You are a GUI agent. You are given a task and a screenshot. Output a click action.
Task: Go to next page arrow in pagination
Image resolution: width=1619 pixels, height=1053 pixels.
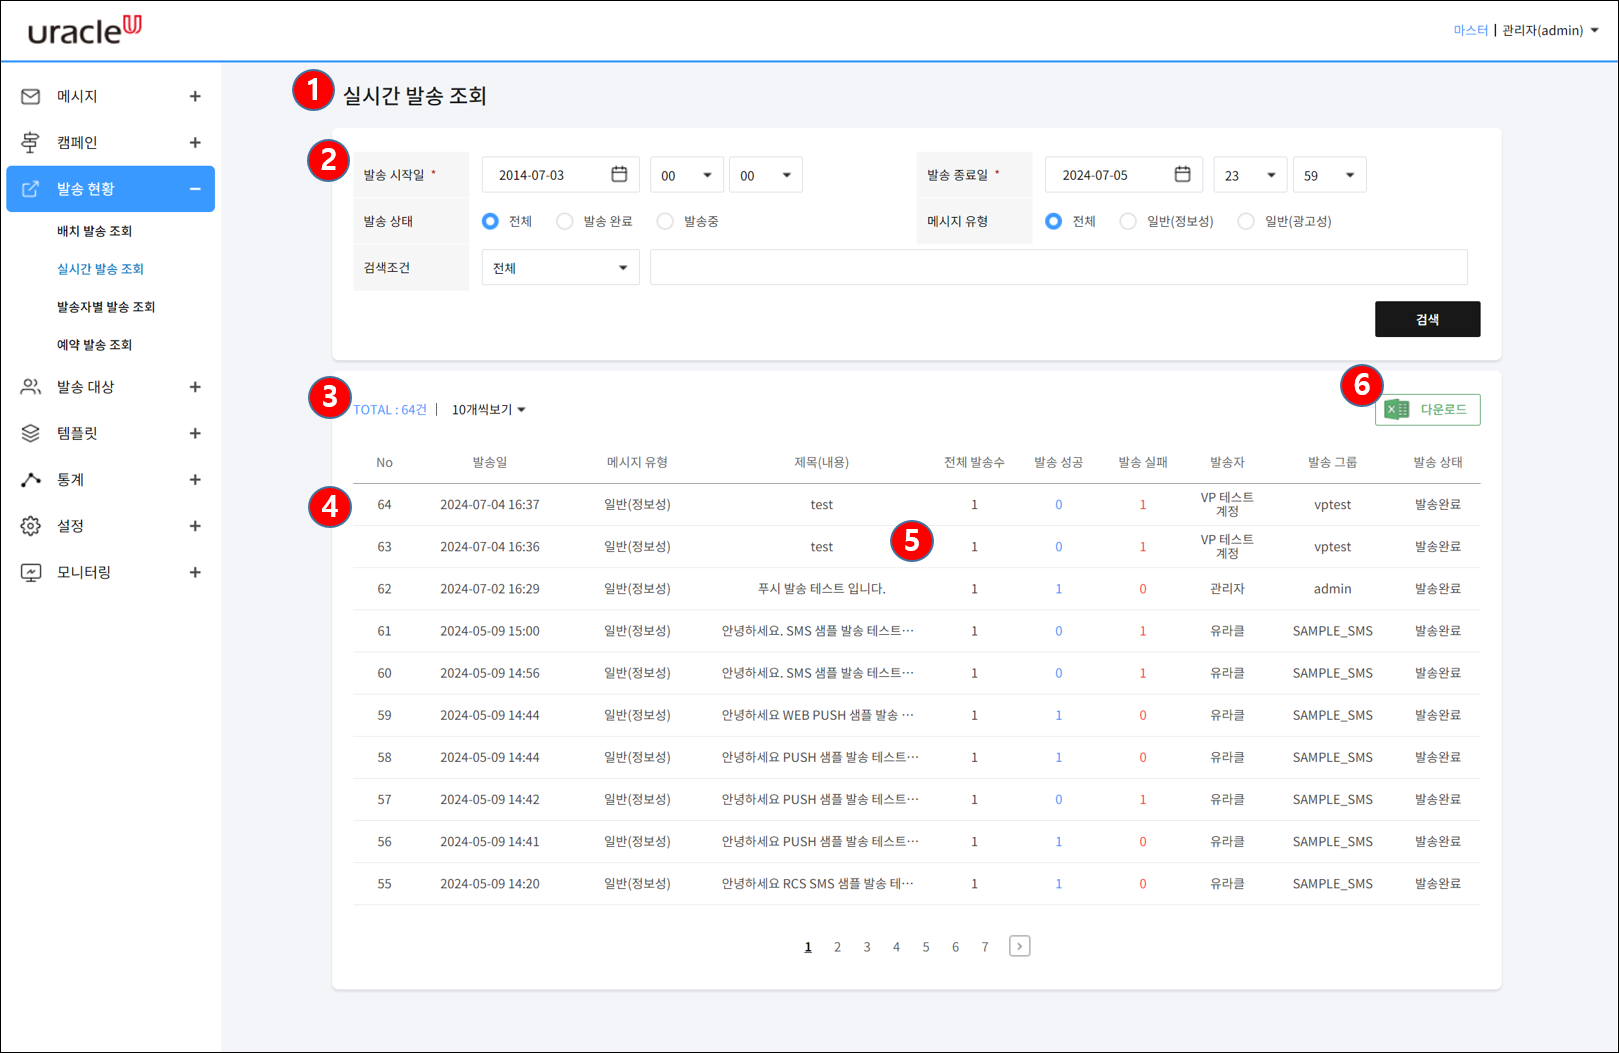(x=1020, y=946)
